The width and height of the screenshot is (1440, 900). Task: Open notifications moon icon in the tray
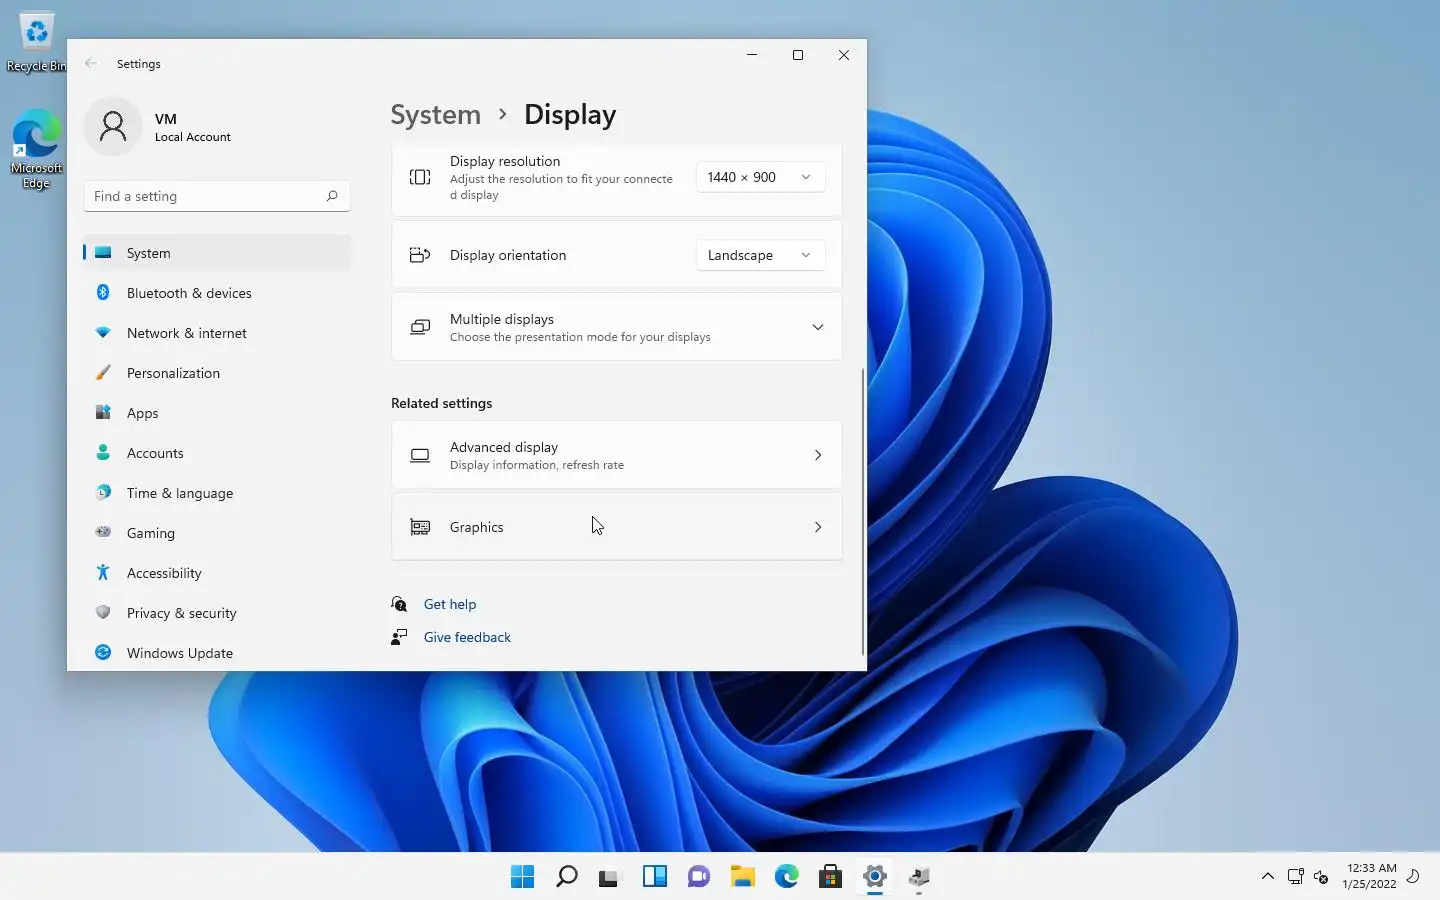click(1413, 876)
